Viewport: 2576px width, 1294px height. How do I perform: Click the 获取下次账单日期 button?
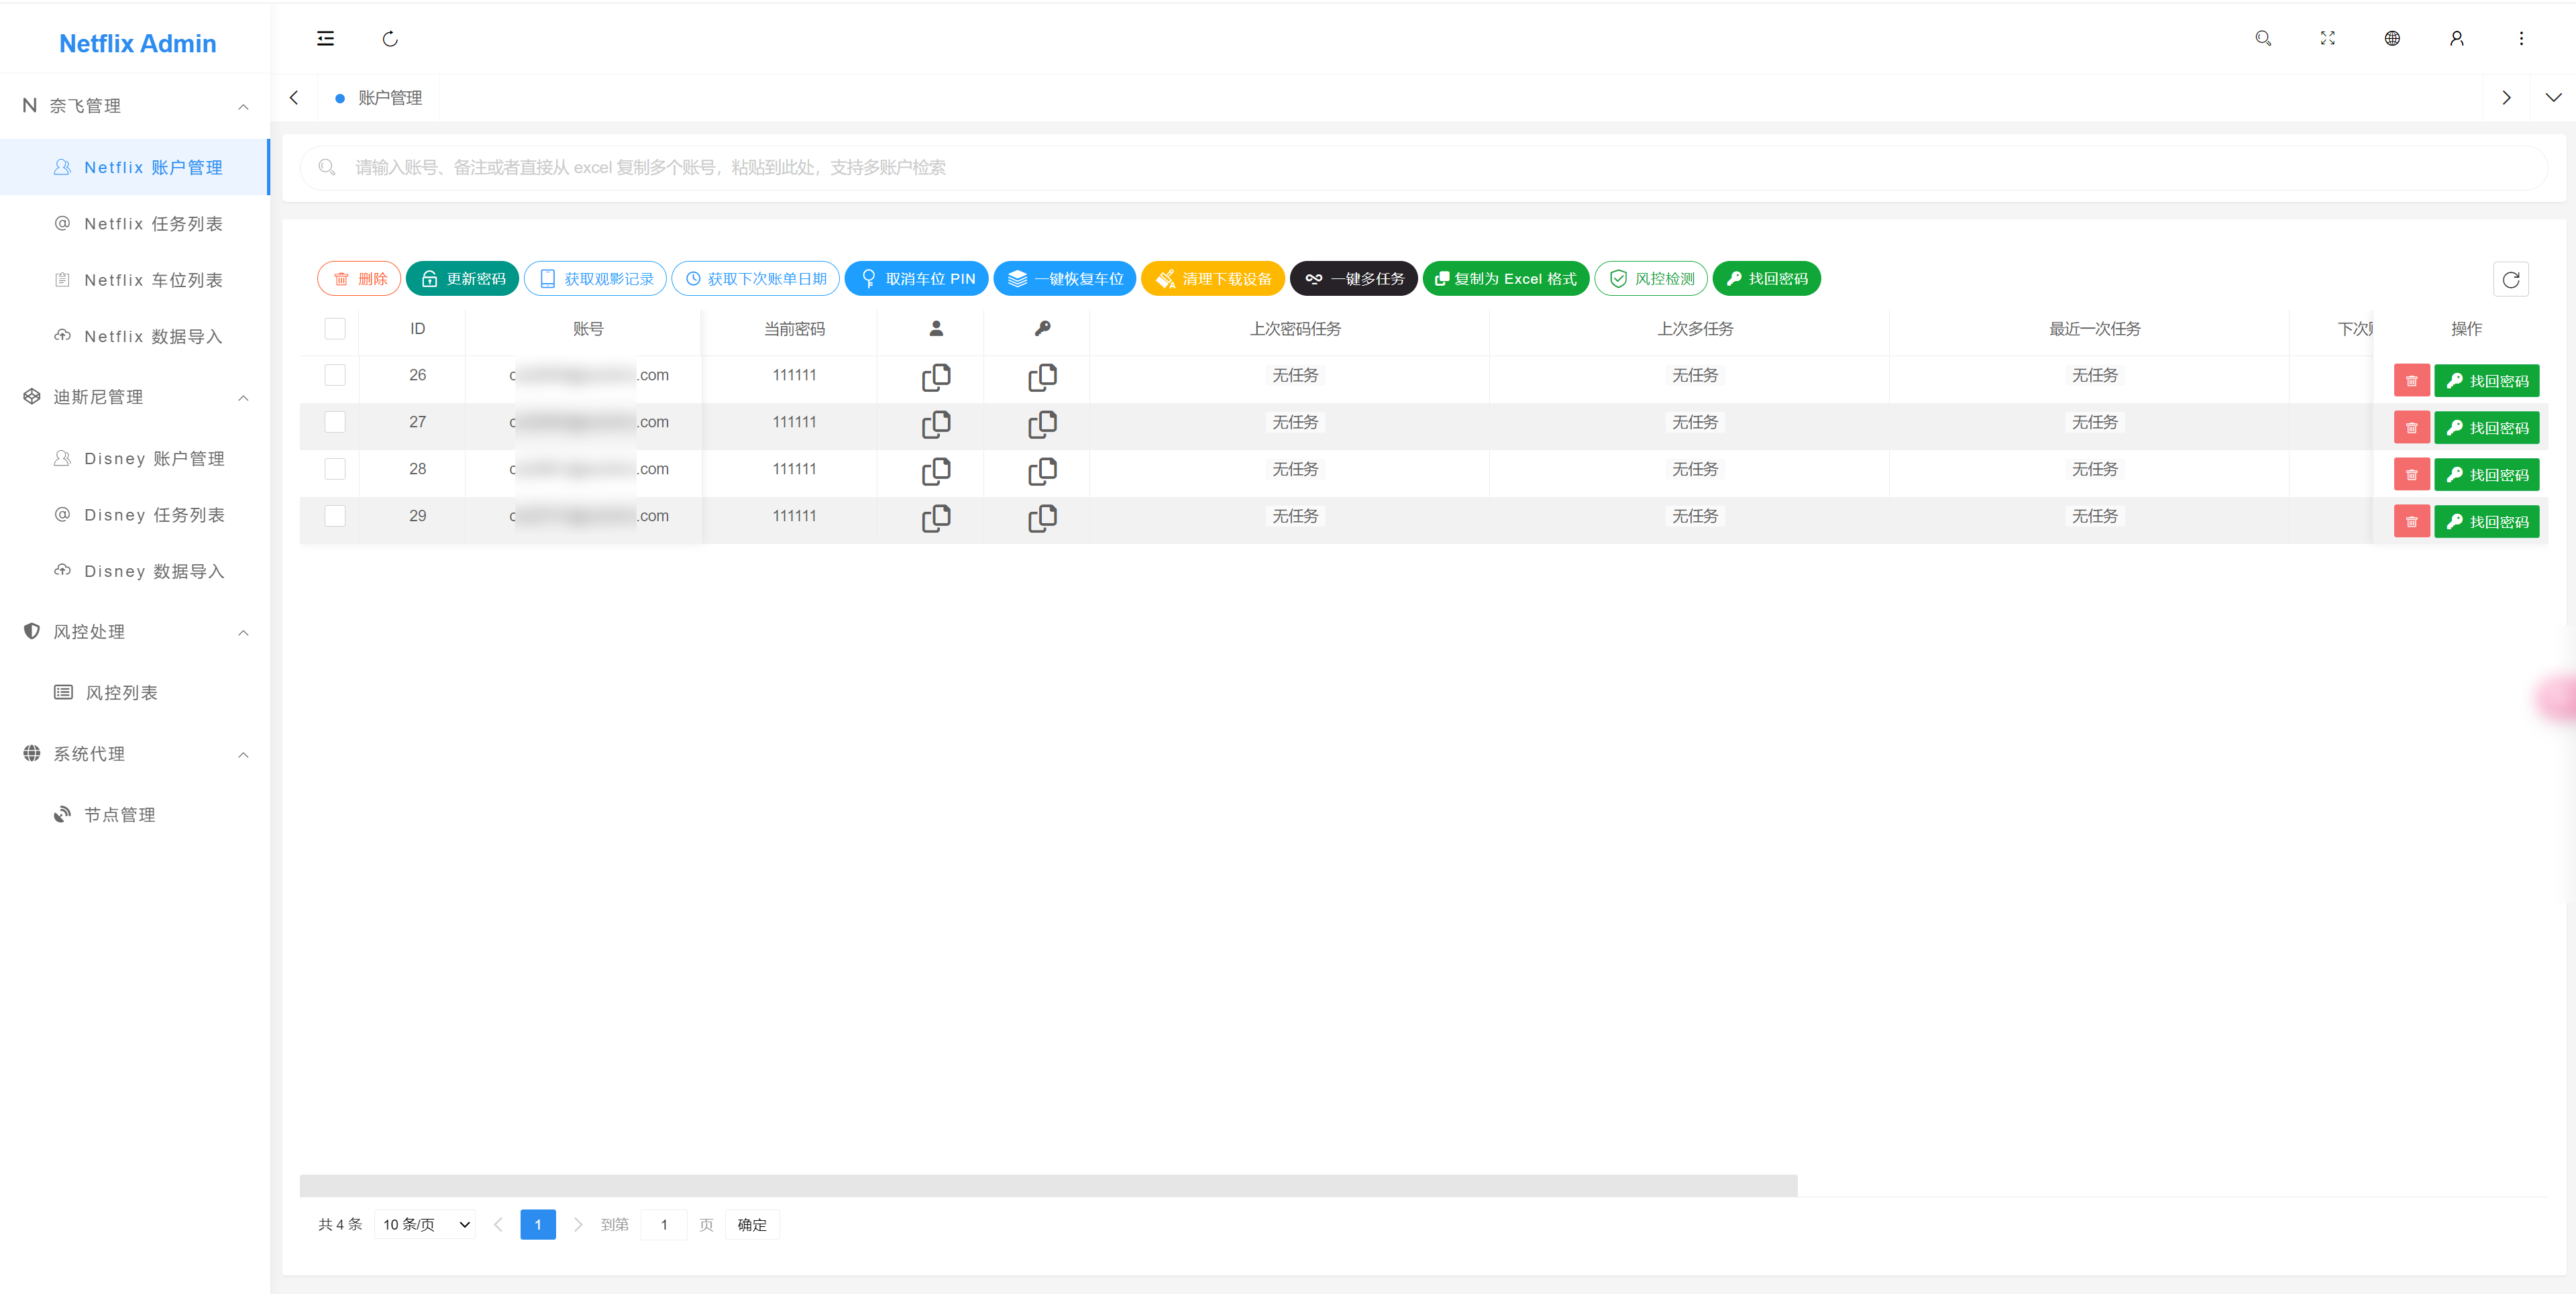(x=756, y=279)
